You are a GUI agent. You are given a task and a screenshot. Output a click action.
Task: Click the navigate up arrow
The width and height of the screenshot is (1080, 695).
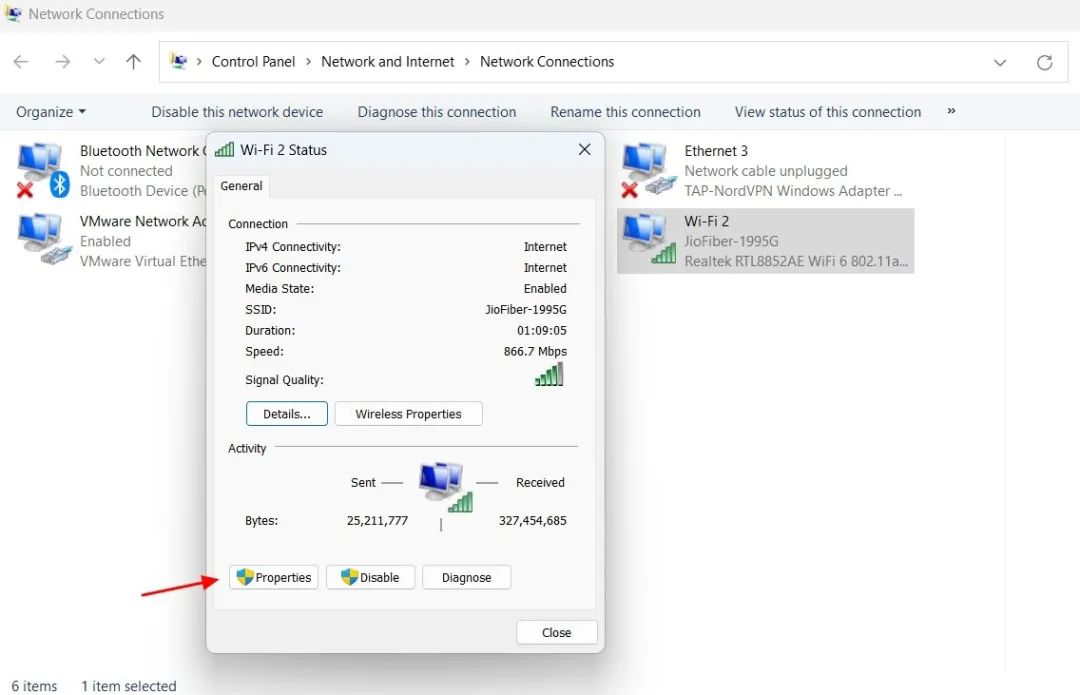coord(133,61)
